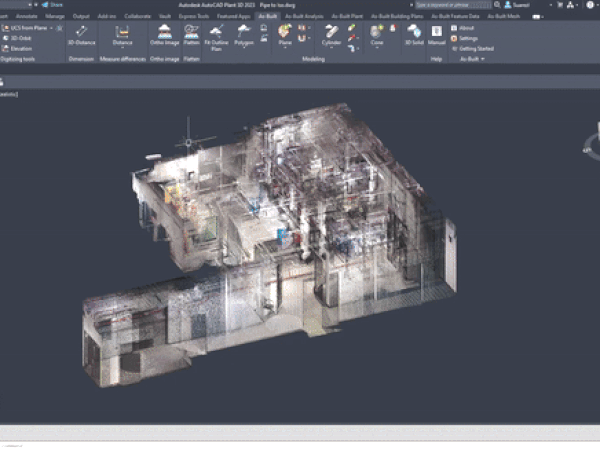Click the red pipe icon beside Cylinder
Screen dimensions: 600x450
pyautogui.click(x=351, y=38)
